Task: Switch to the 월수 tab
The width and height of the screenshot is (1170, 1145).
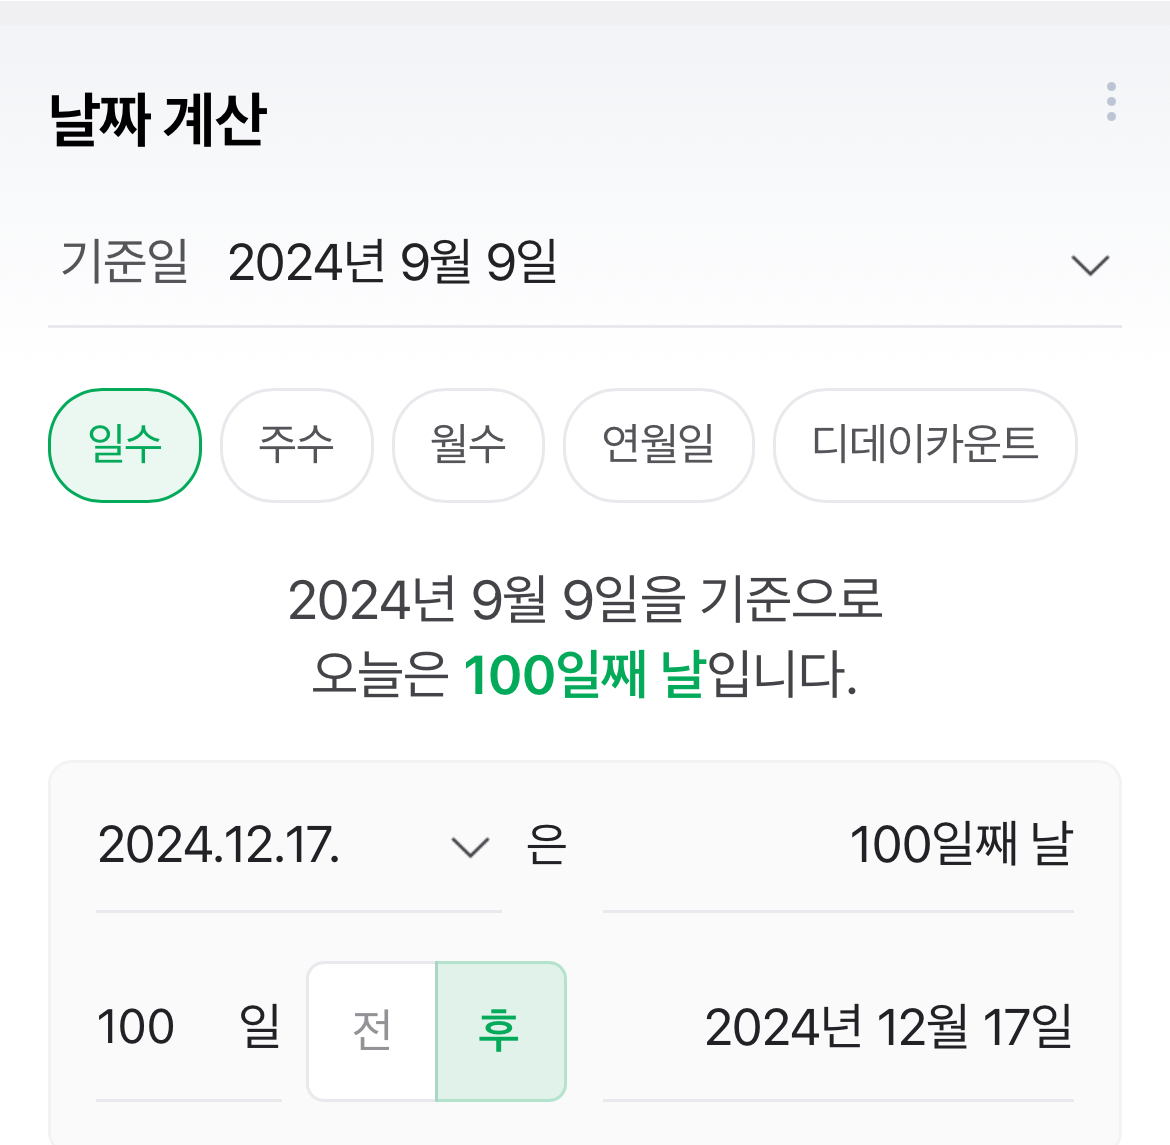Action: tap(468, 445)
